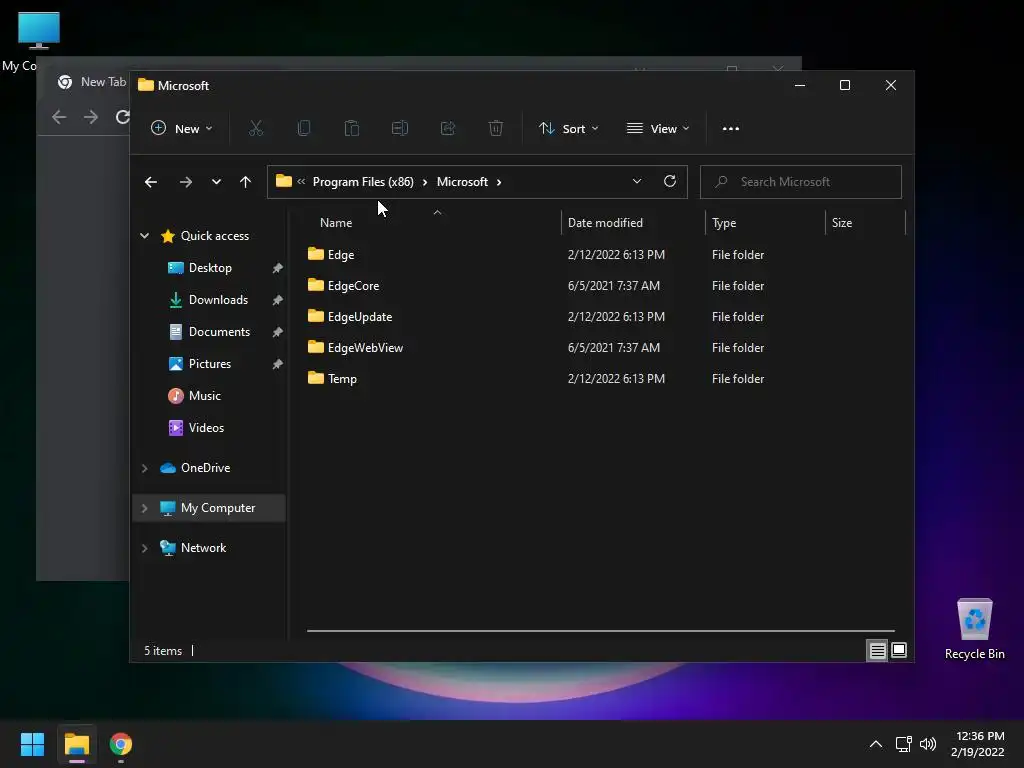Click the Rename icon in toolbar

pos(400,129)
